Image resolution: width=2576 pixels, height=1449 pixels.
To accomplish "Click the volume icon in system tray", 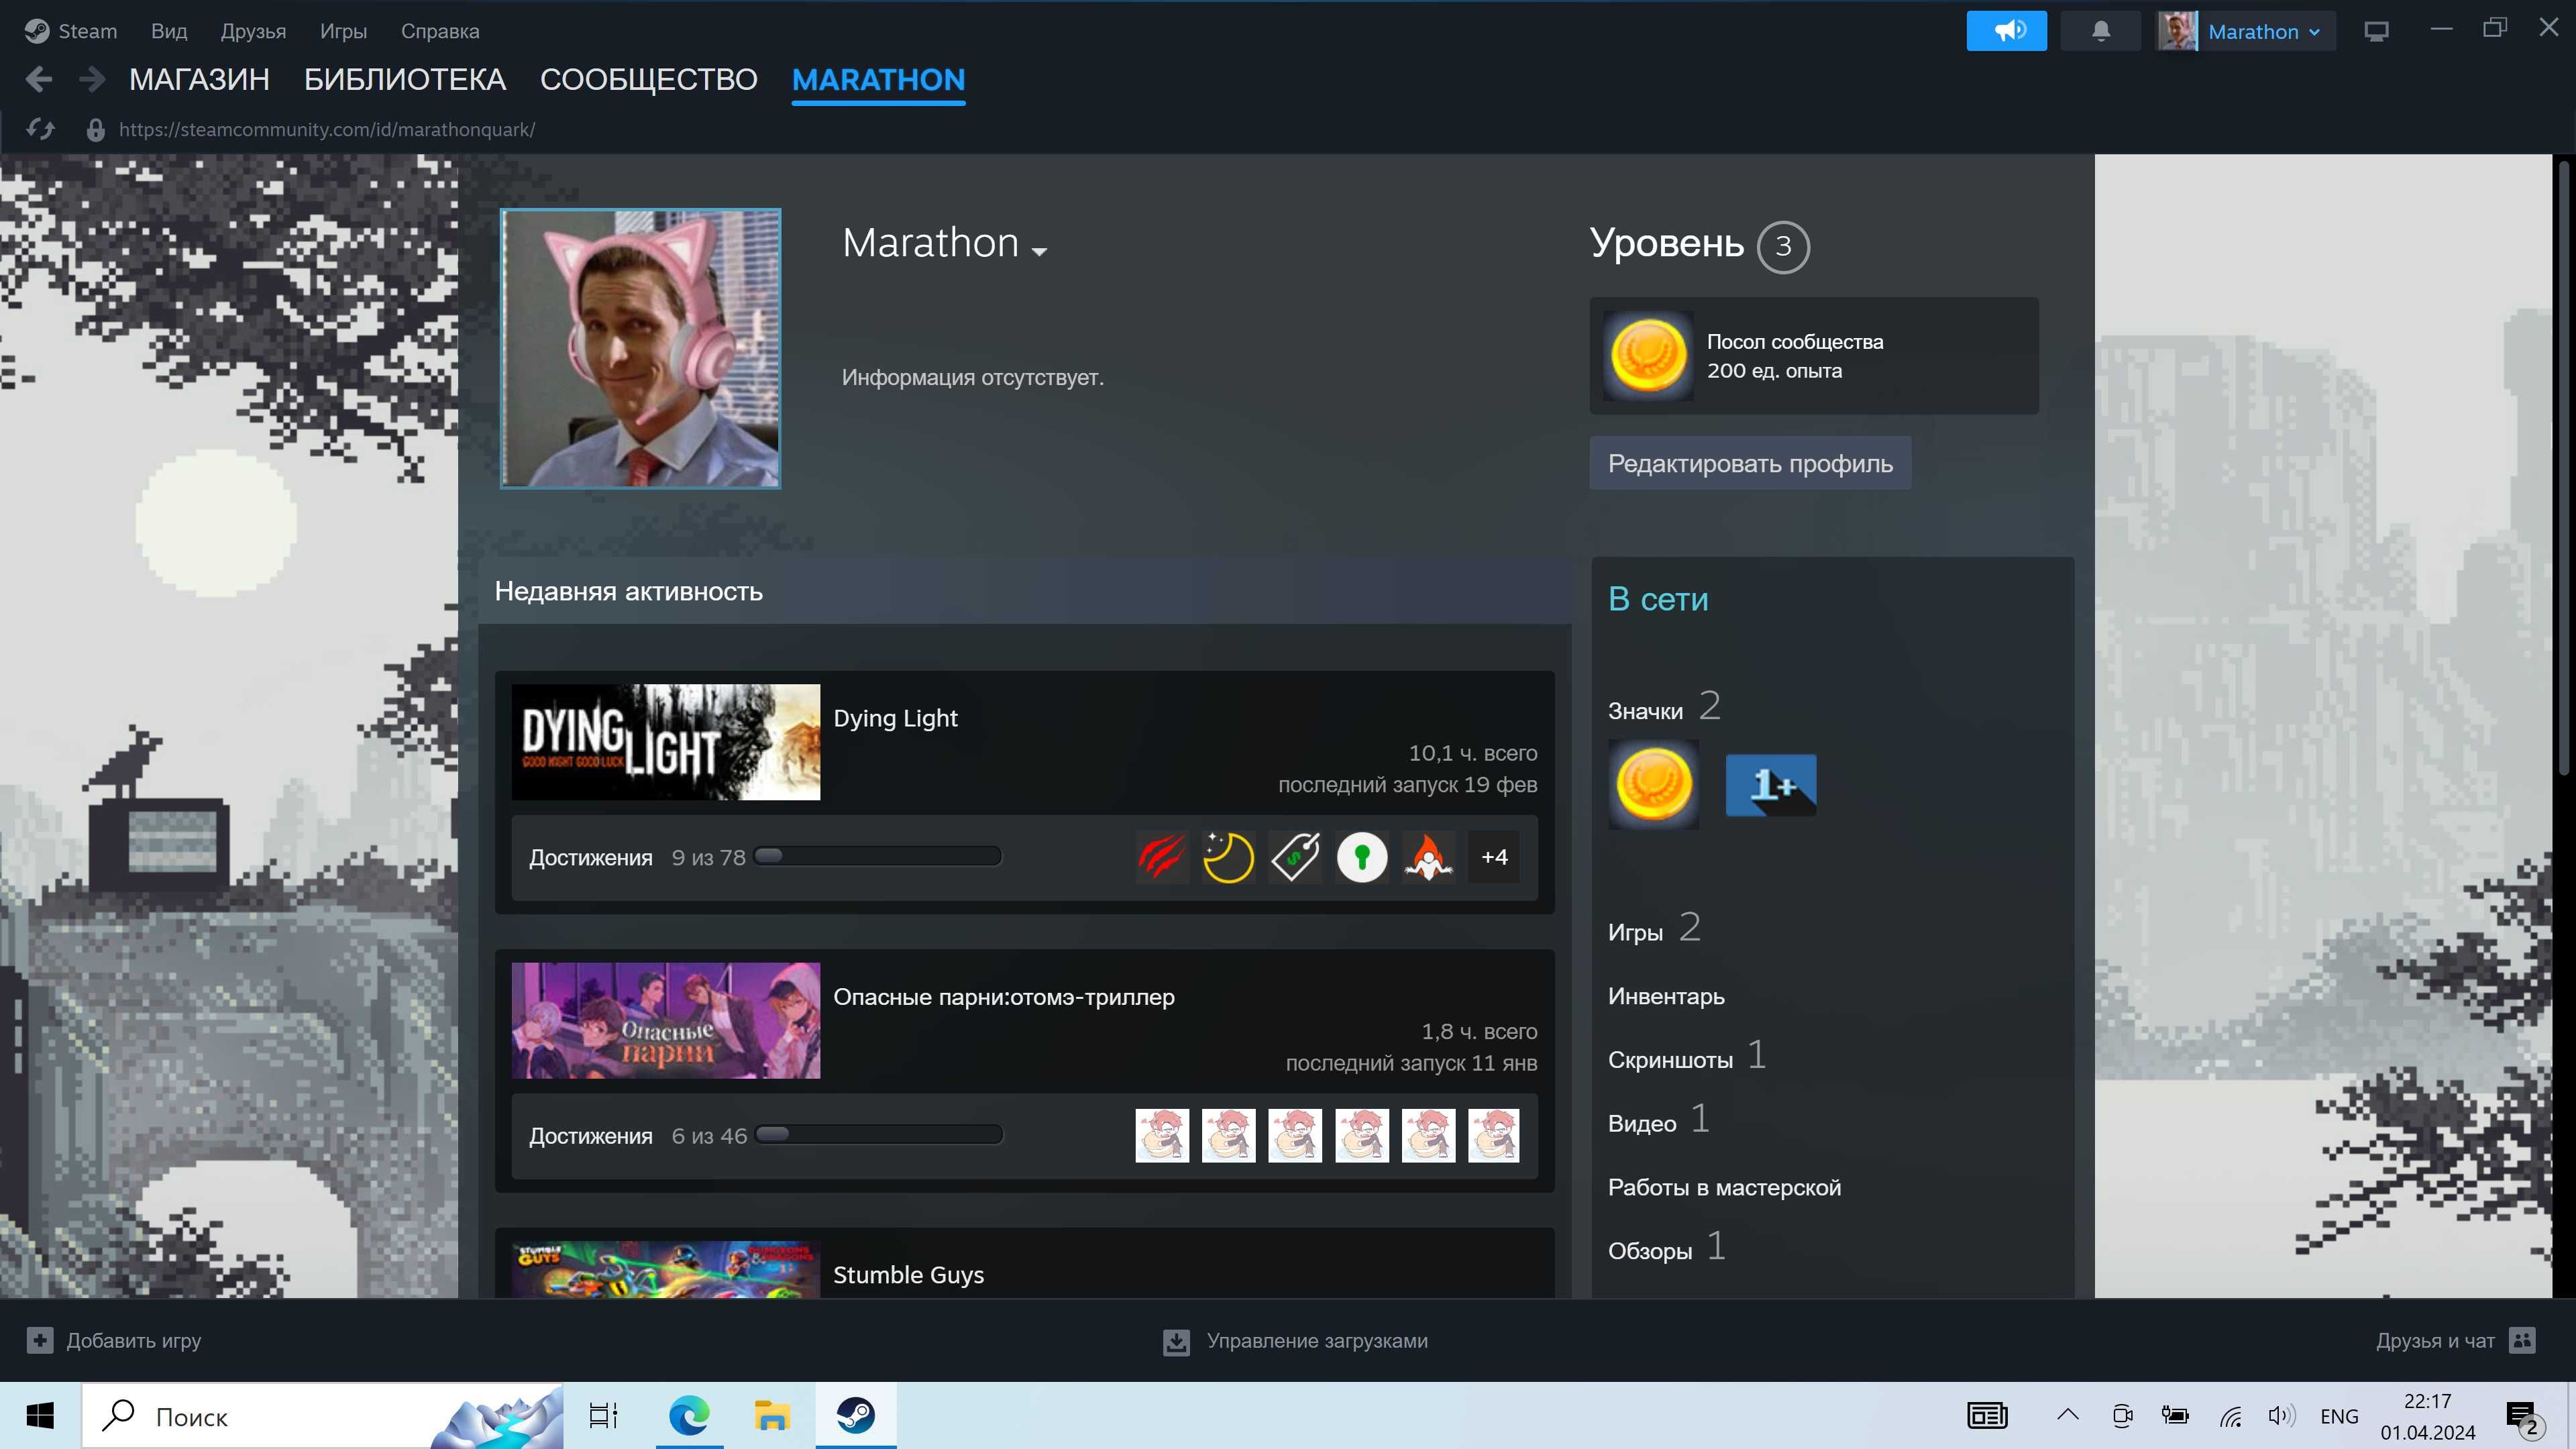I will pyautogui.click(x=2282, y=1415).
